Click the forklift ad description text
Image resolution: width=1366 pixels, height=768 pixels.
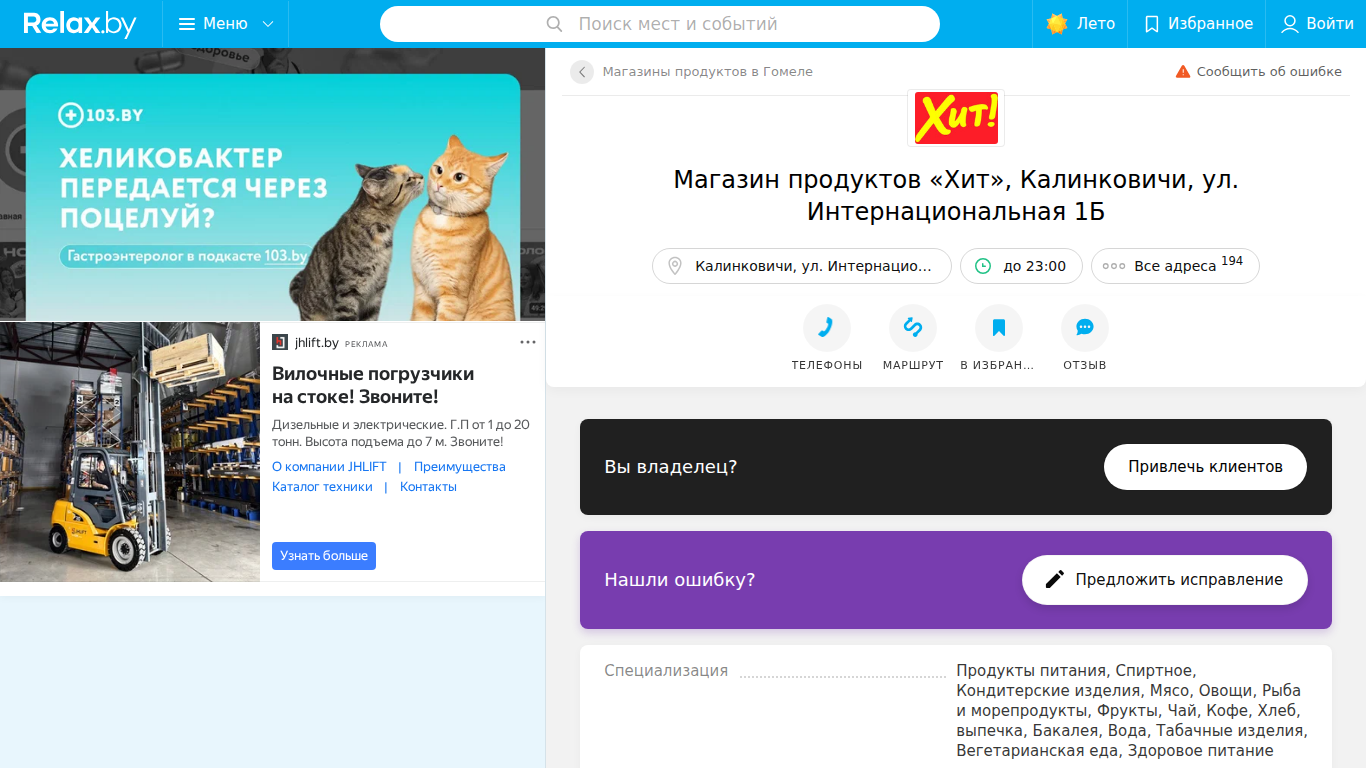coord(401,433)
